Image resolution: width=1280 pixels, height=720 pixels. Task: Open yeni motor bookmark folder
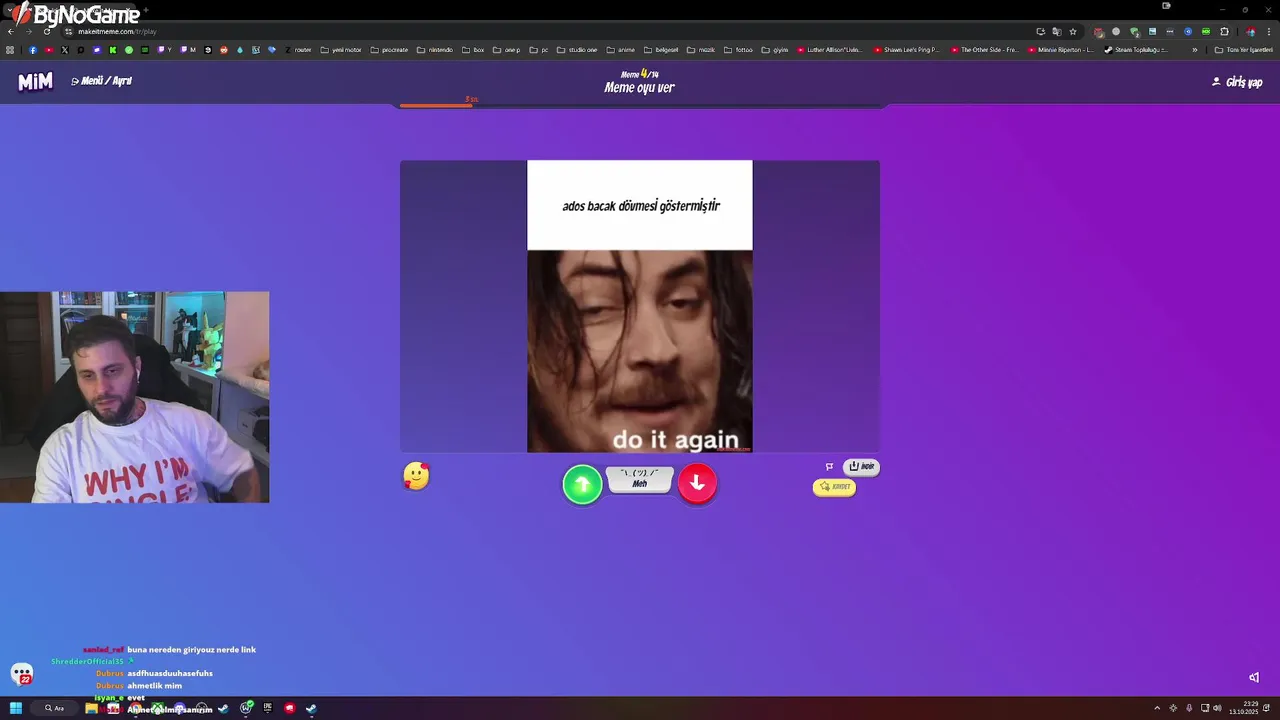[x=341, y=50]
